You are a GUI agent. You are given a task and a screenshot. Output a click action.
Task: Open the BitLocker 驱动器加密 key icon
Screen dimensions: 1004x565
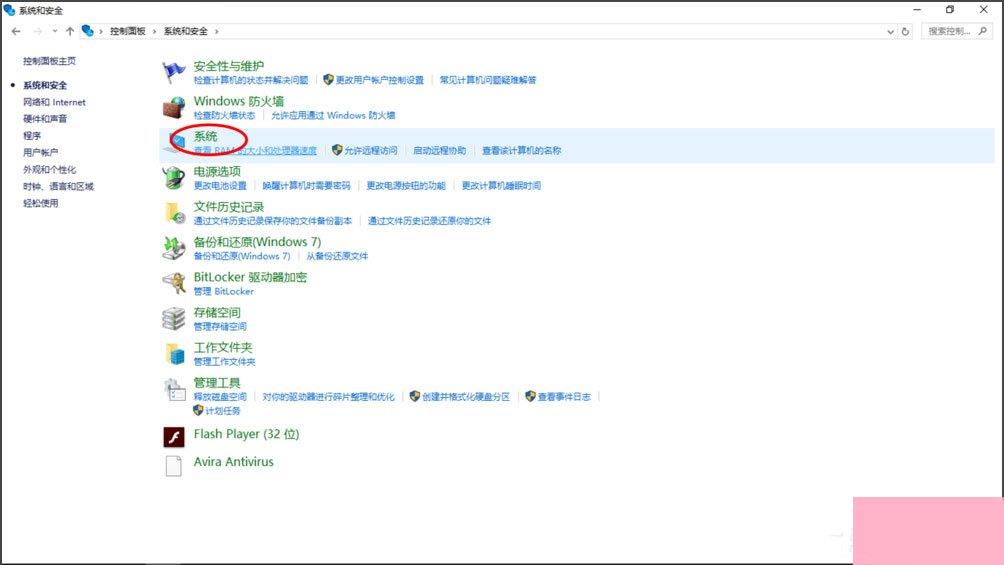point(174,284)
